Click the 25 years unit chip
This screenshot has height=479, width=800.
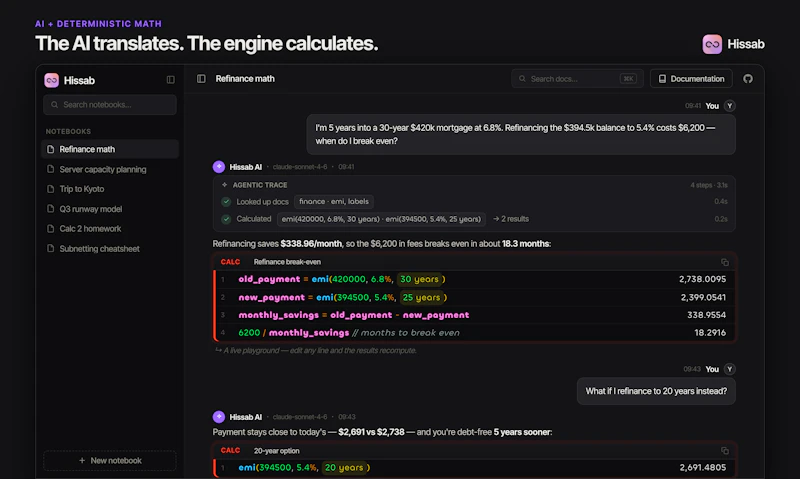pos(420,297)
